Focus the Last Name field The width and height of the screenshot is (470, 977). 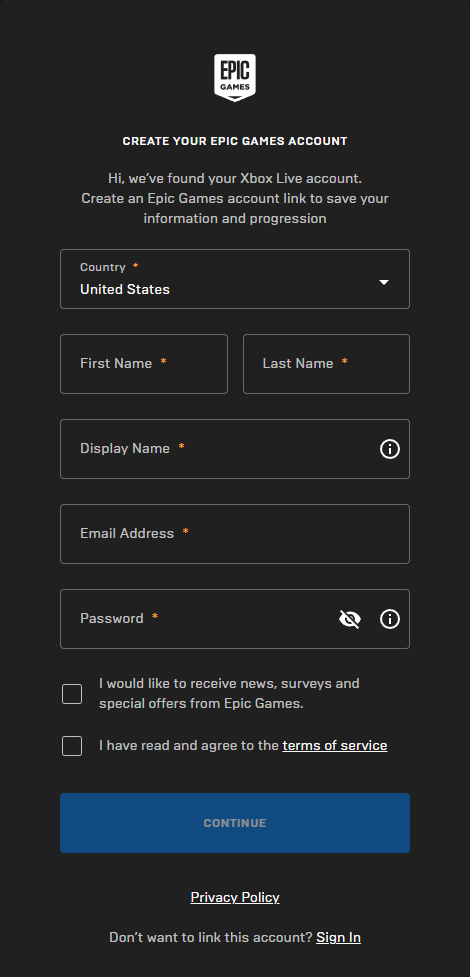coord(326,364)
